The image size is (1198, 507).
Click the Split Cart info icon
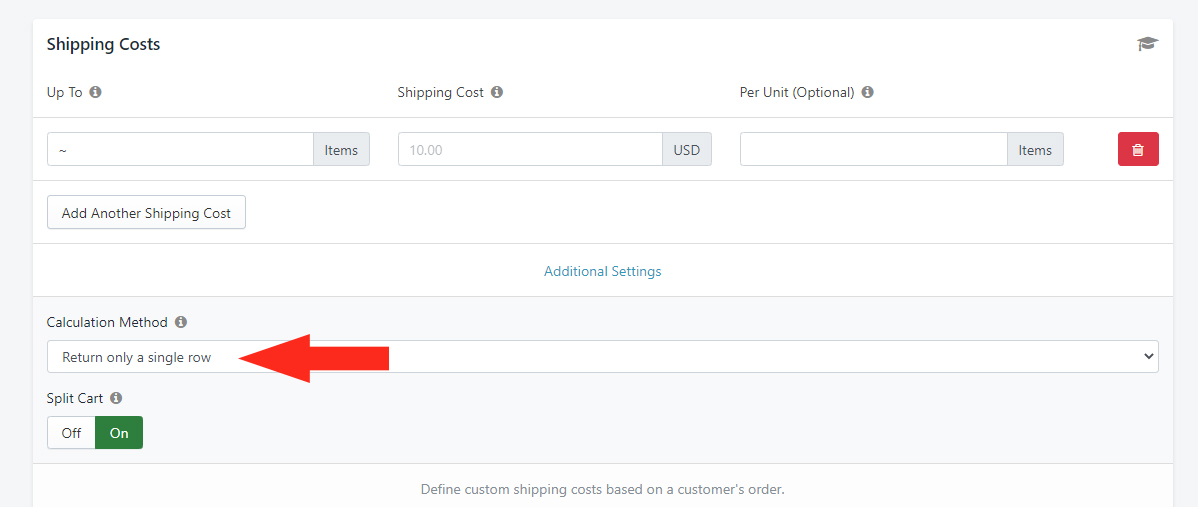116,398
